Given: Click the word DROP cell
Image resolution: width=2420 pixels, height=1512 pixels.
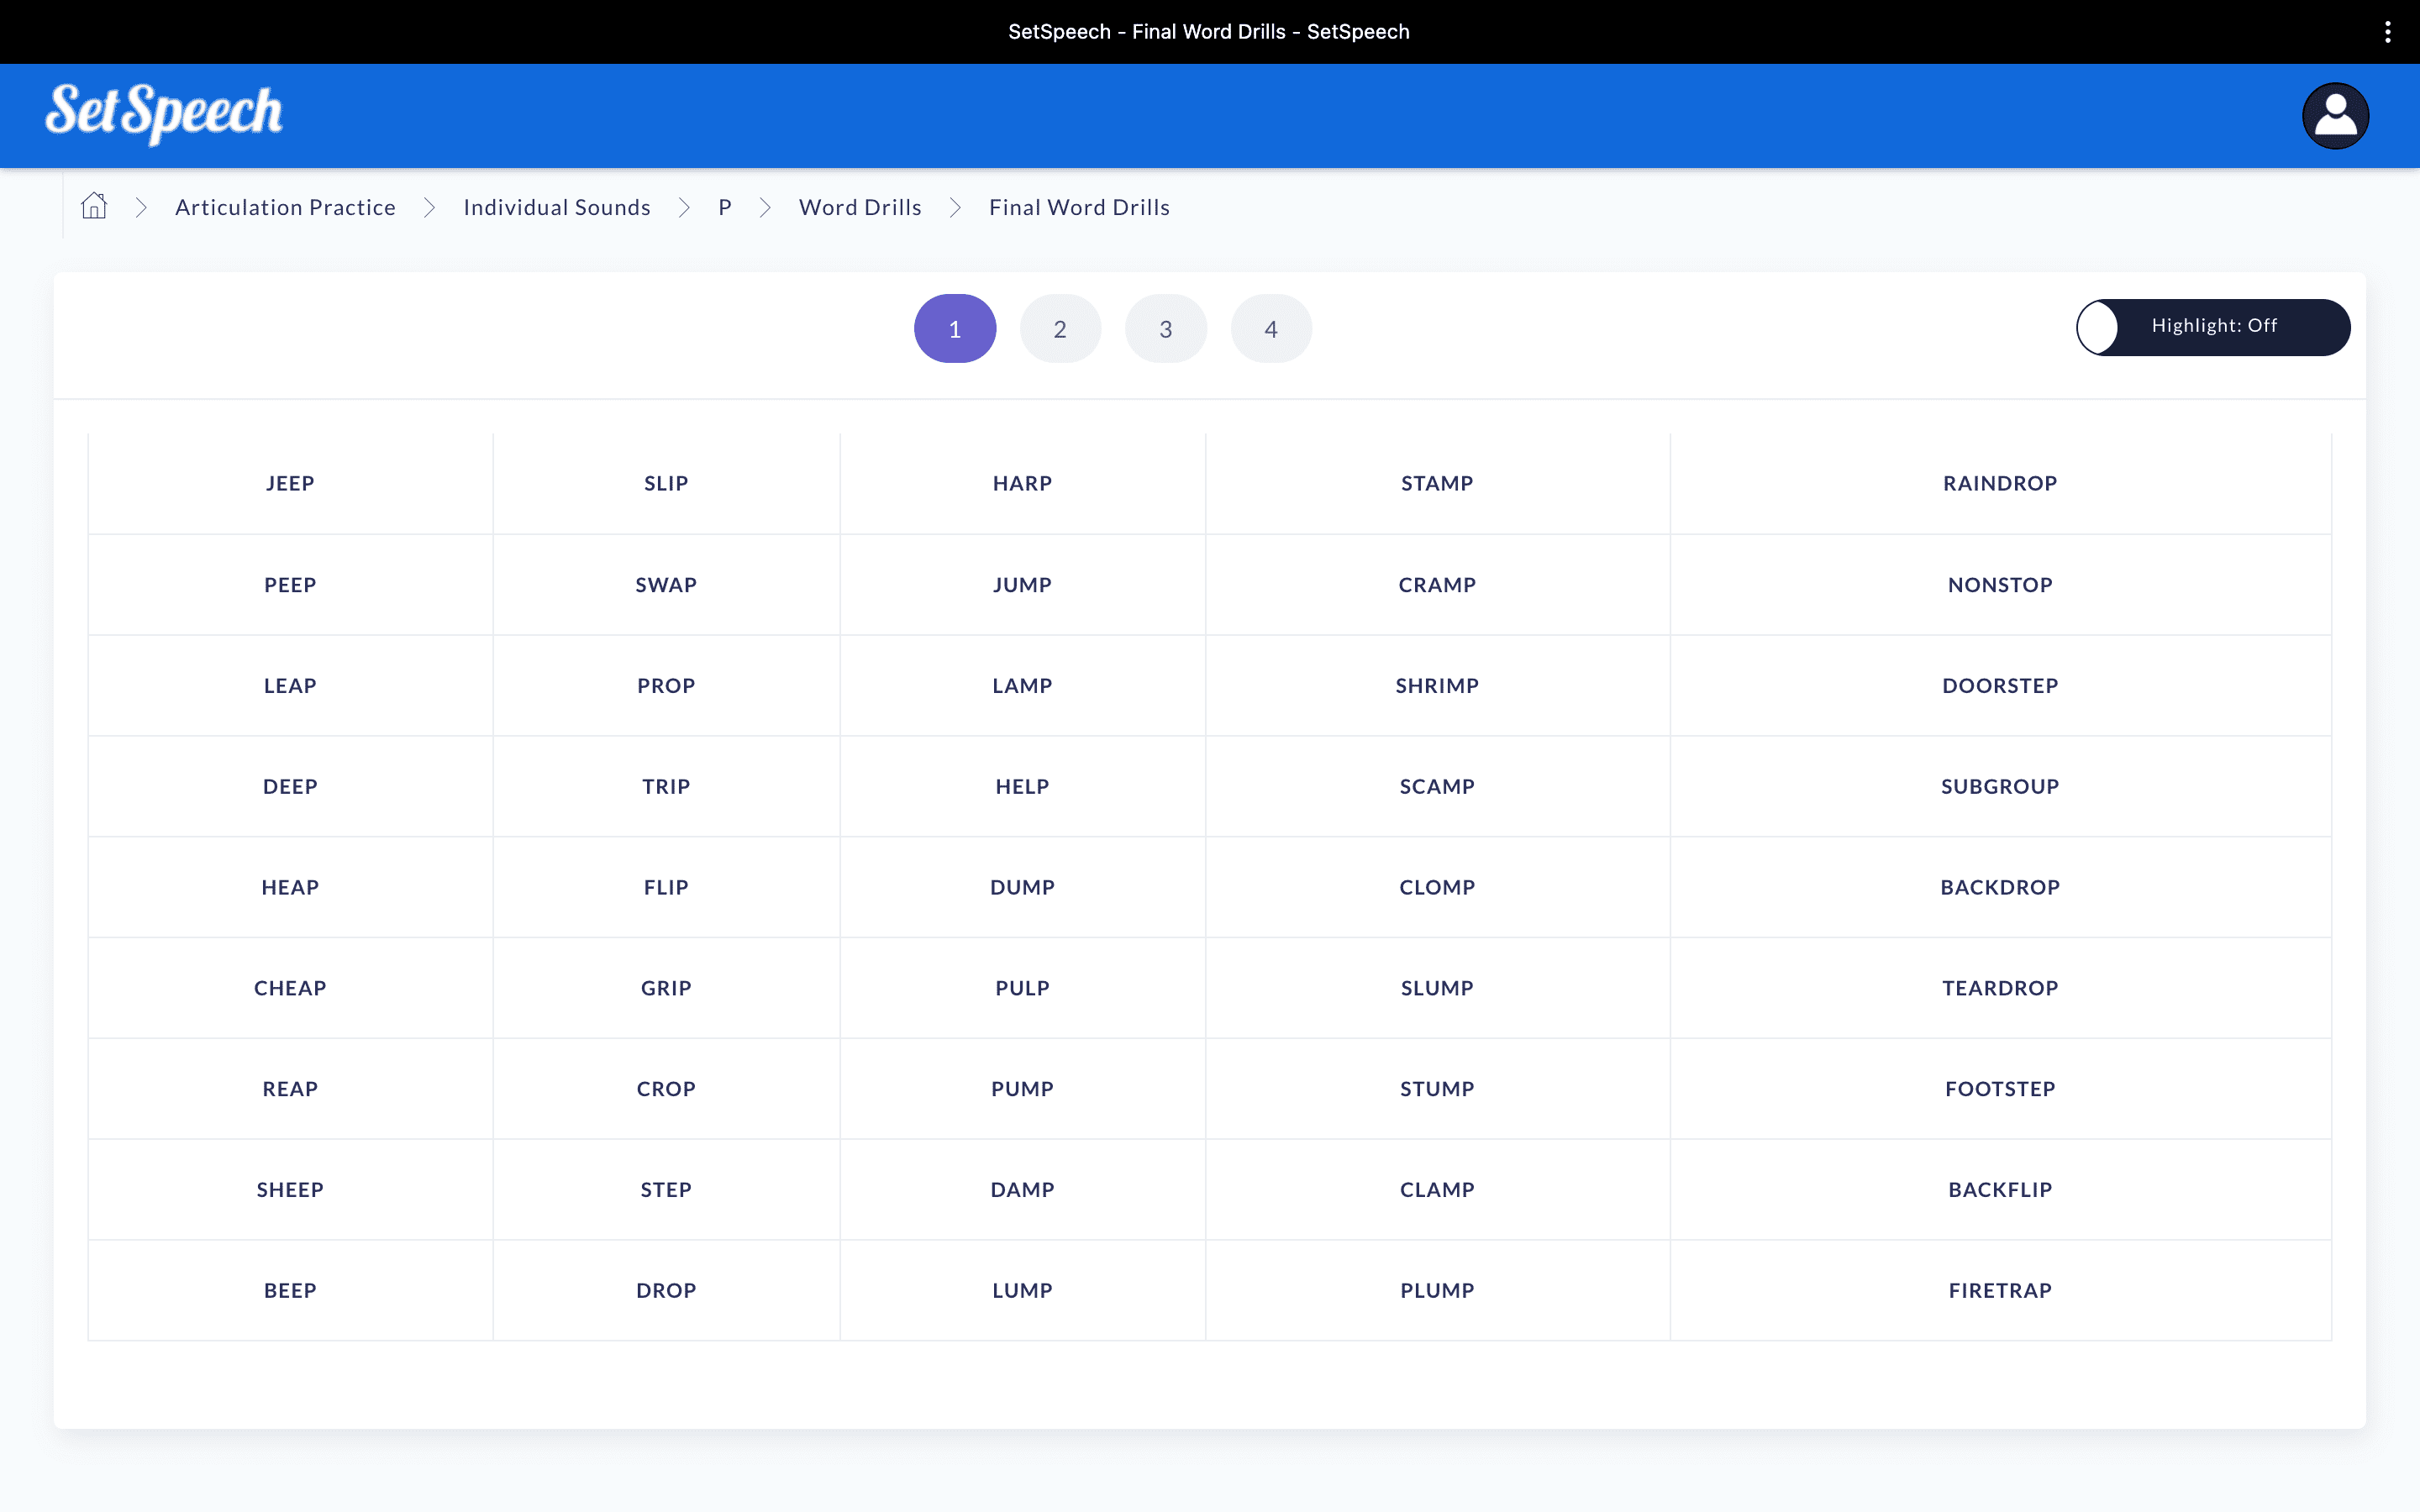Looking at the screenshot, I should click(x=665, y=1290).
